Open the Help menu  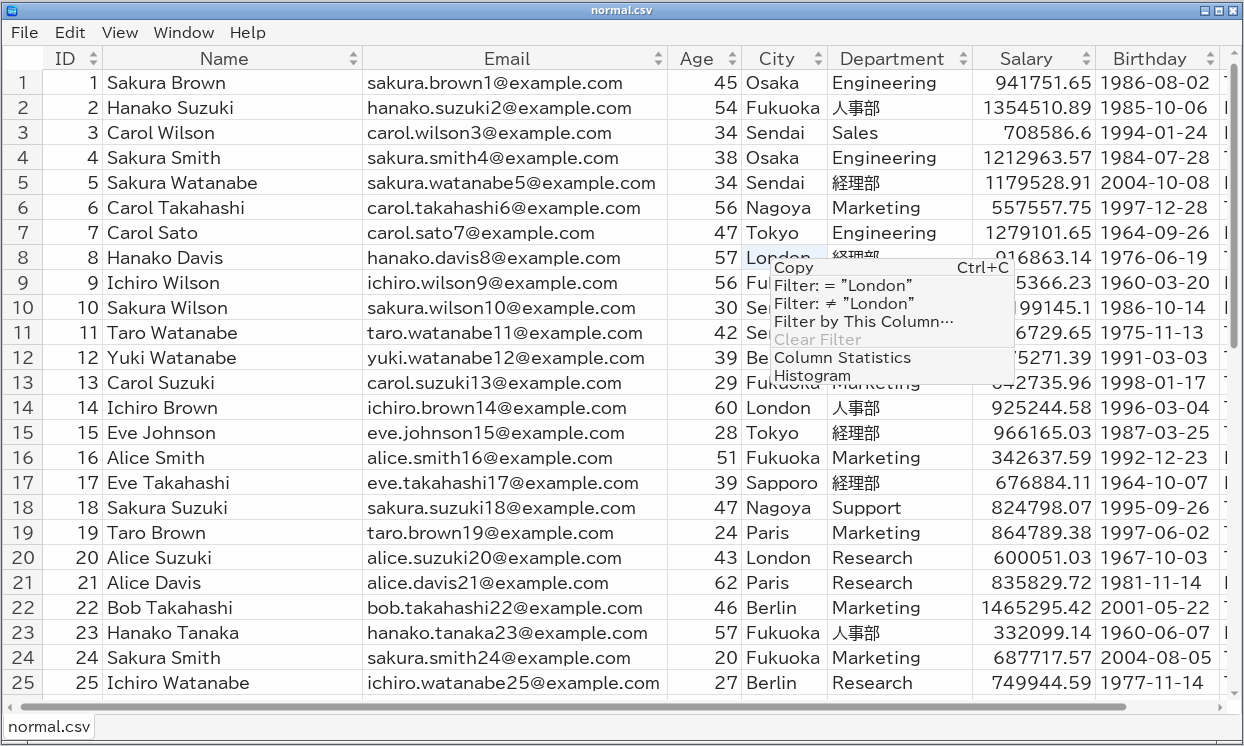click(x=248, y=33)
